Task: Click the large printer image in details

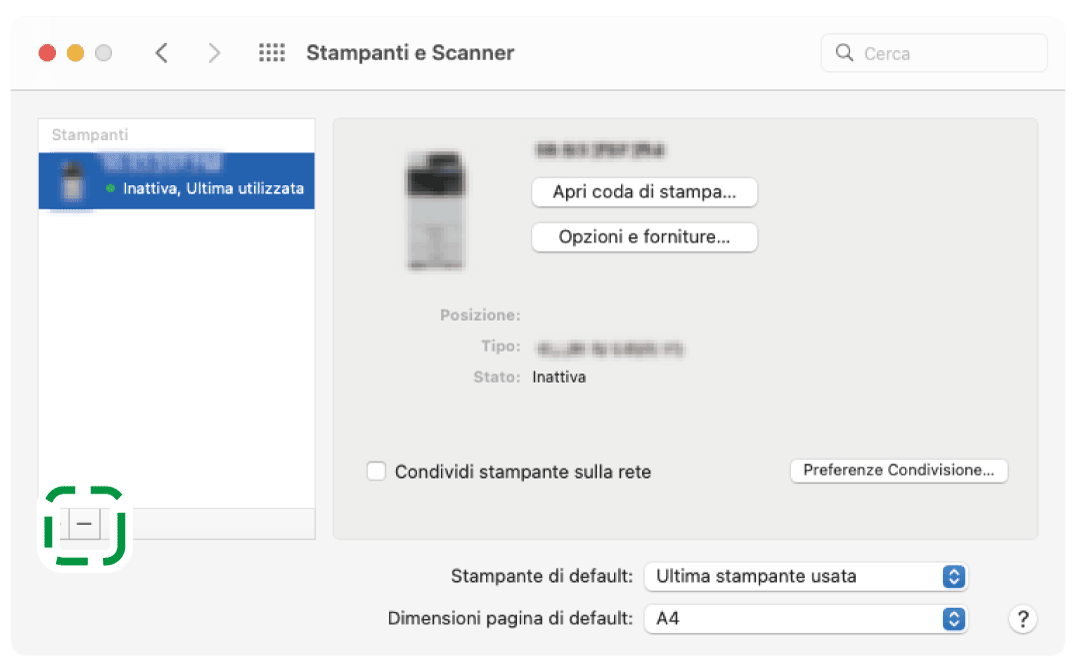Action: [x=437, y=210]
